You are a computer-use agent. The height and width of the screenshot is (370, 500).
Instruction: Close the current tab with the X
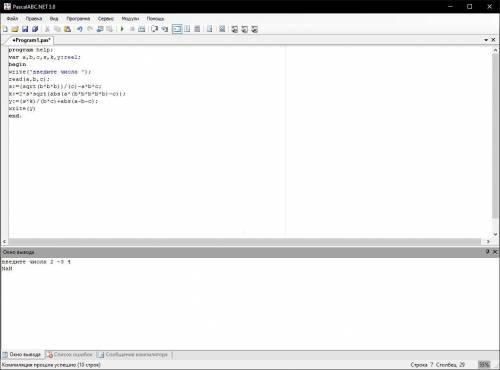(x=493, y=40)
